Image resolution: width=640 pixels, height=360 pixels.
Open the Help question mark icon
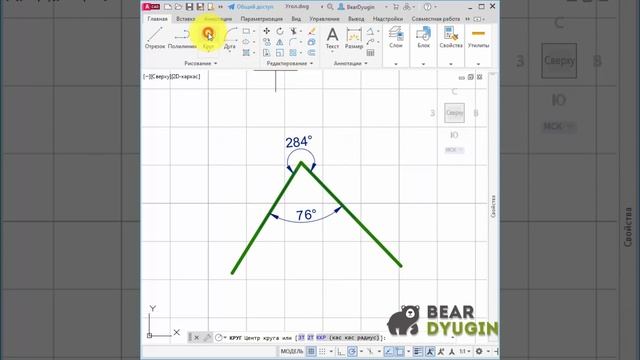coord(427,7)
